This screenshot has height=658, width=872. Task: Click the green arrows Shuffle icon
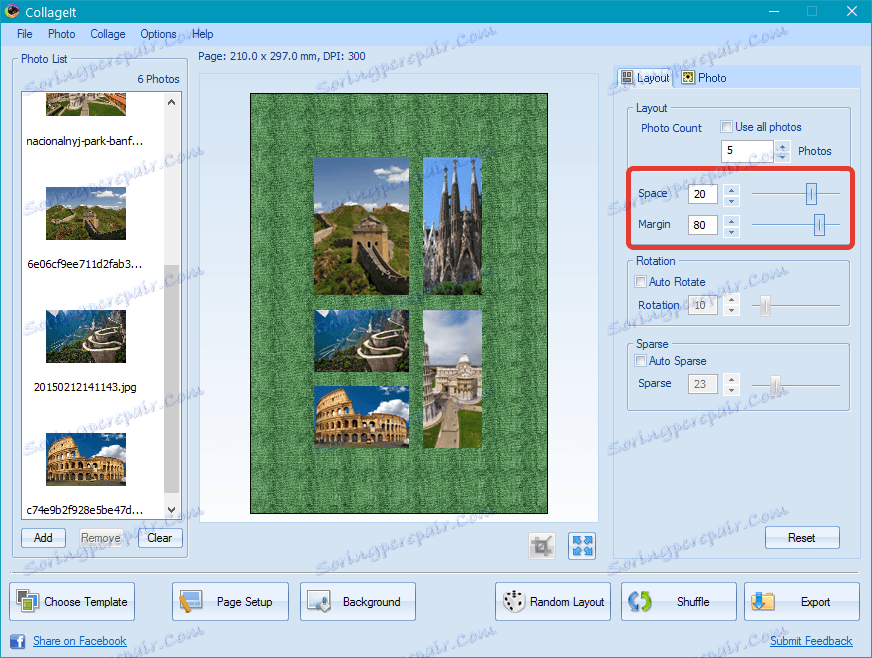[640, 601]
